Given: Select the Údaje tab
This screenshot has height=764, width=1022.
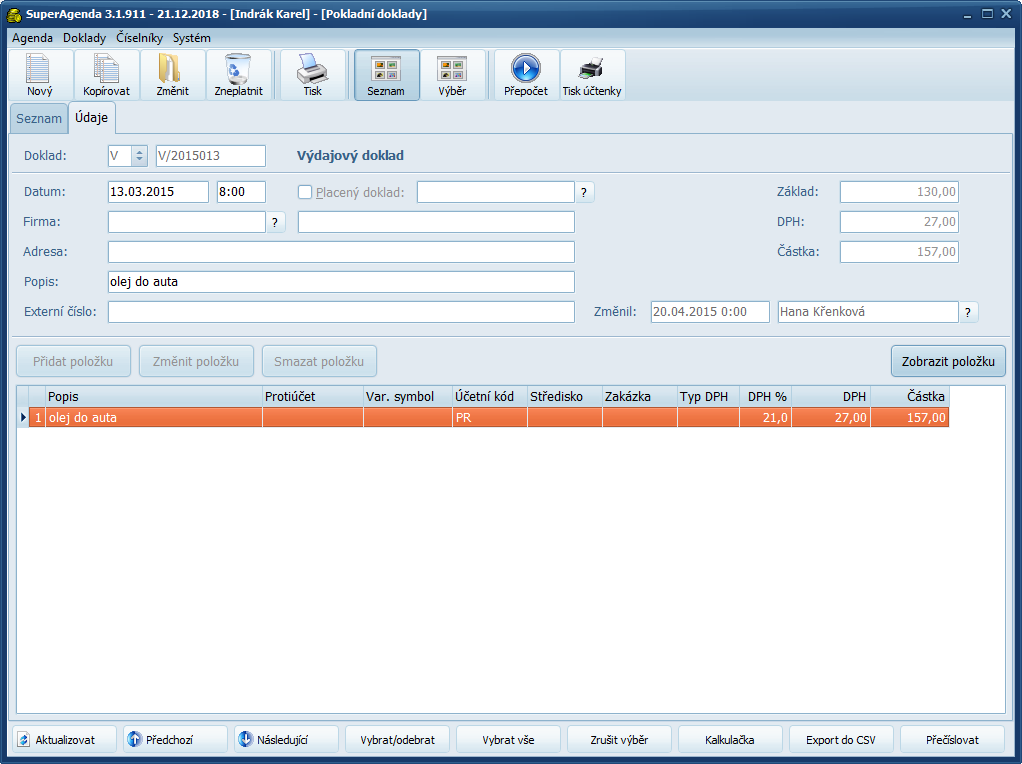Looking at the screenshot, I should click(x=91, y=118).
